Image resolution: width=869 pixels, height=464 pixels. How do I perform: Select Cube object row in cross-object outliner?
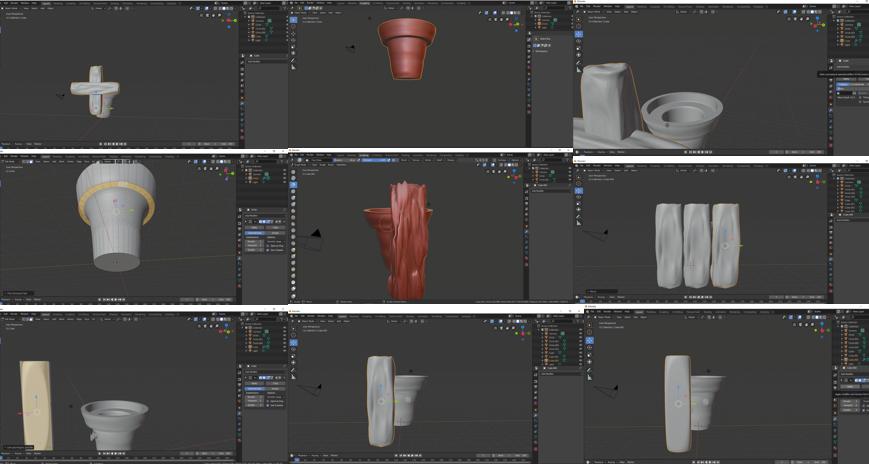pyautogui.click(x=258, y=37)
